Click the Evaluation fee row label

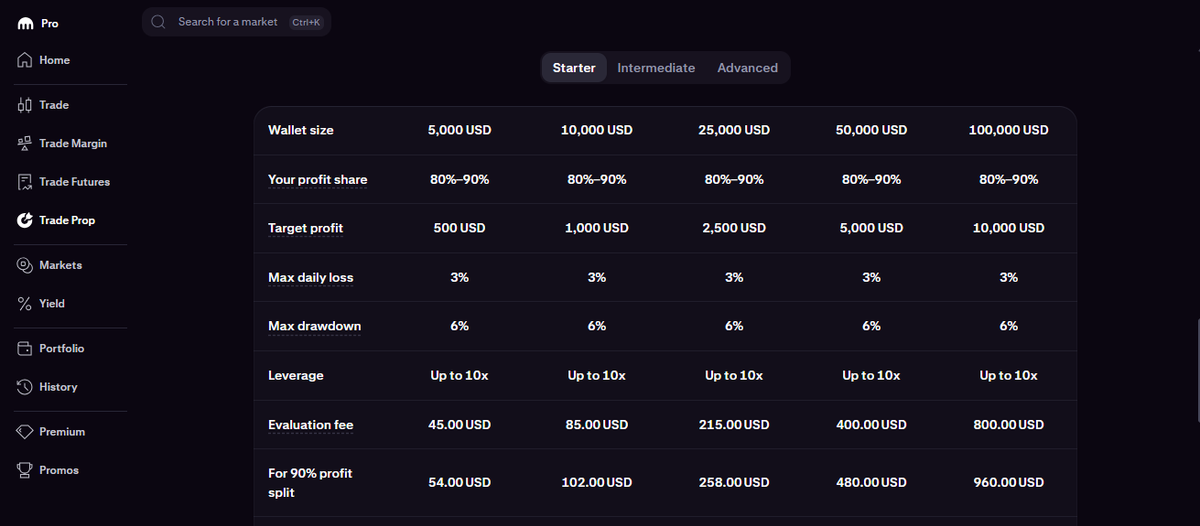311,425
